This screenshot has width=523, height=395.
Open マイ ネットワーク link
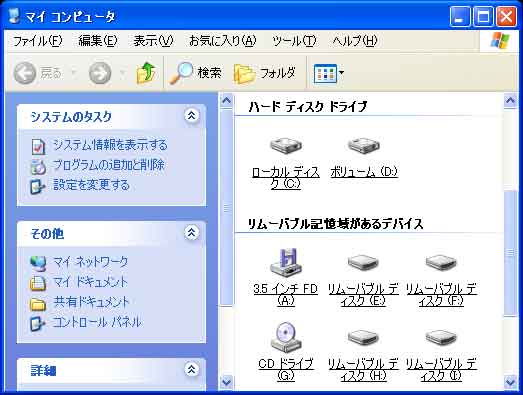point(91,262)
